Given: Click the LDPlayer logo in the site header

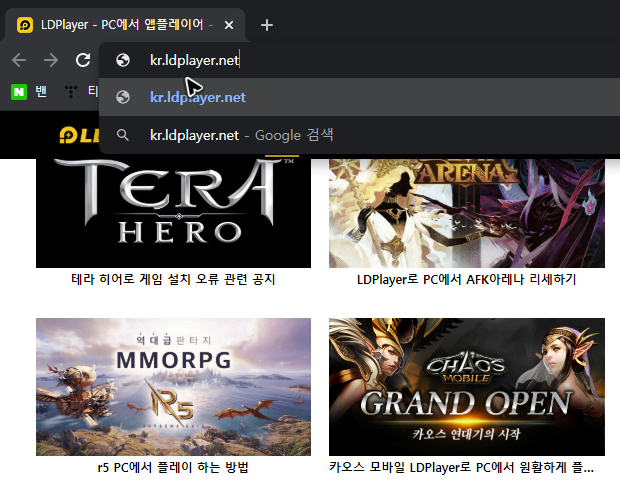Looking at the screenshot, I should coord(79,135).
